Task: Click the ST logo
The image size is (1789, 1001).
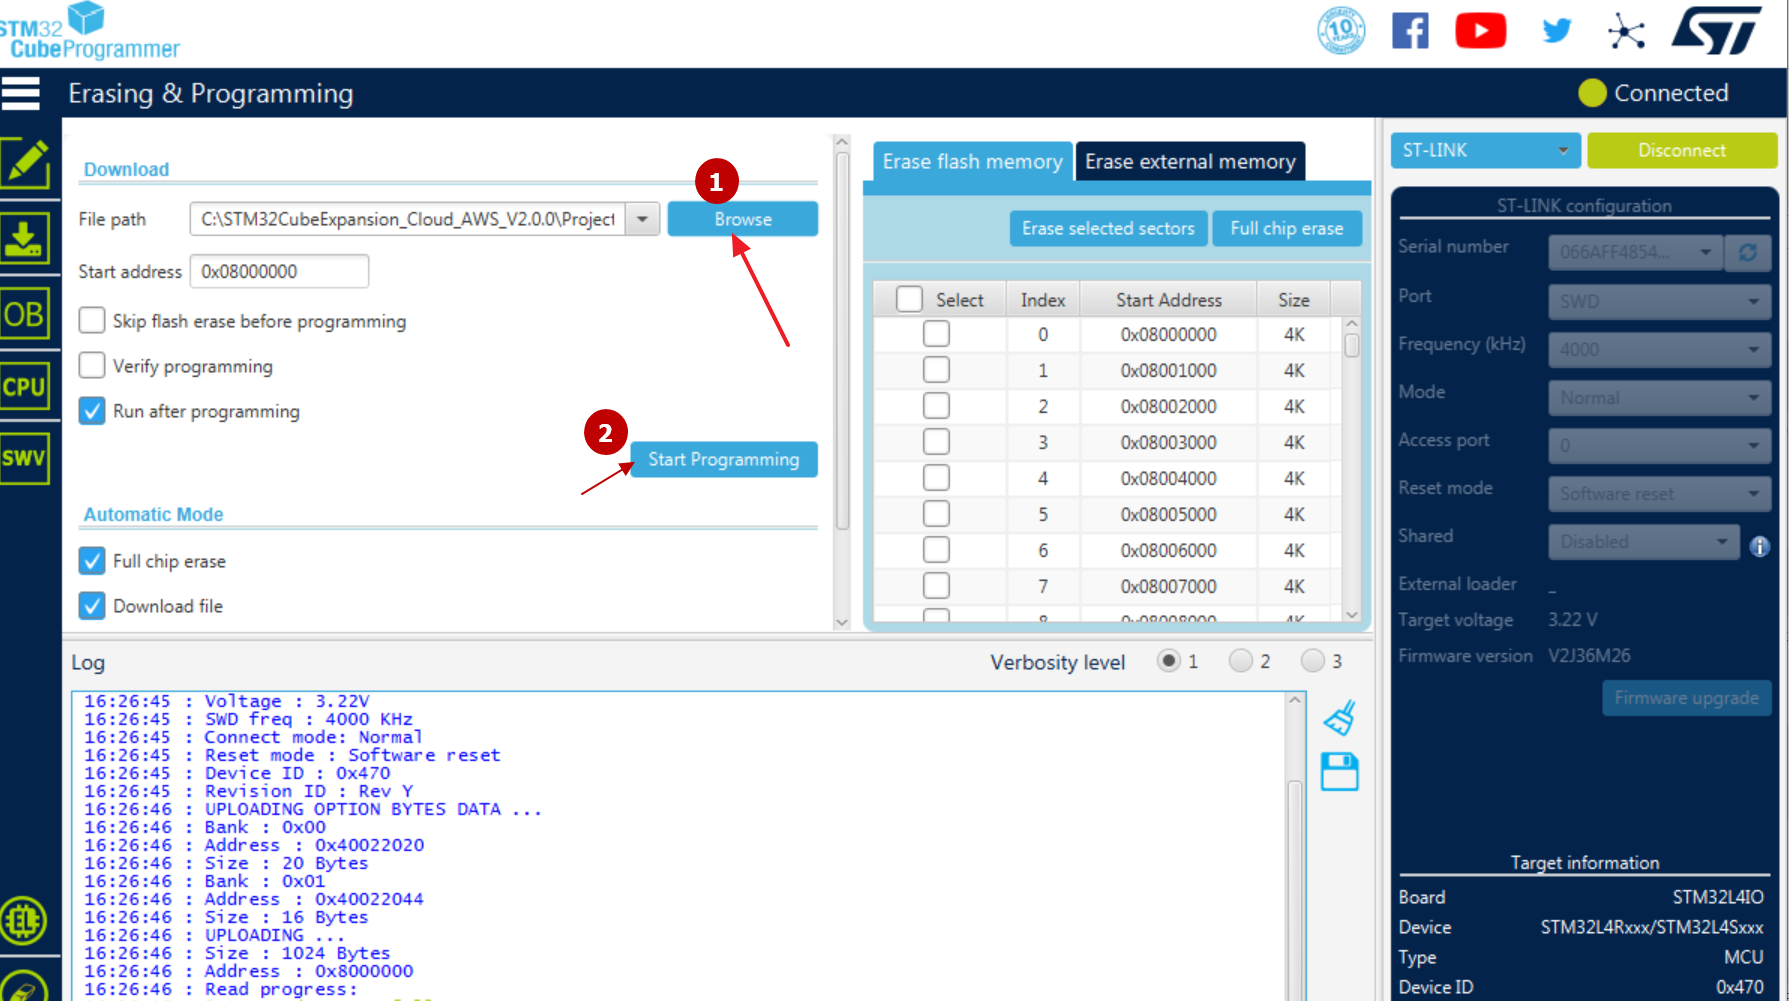Action: pos(1717,30)
